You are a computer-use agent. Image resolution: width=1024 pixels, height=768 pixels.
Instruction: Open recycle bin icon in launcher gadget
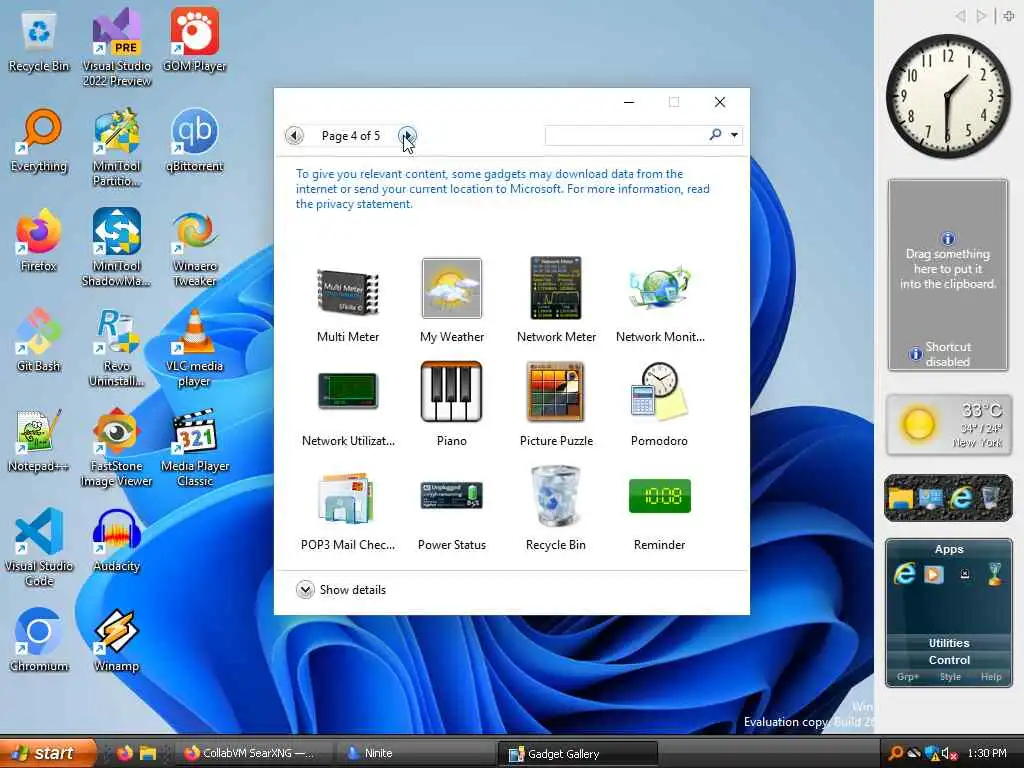991,498
